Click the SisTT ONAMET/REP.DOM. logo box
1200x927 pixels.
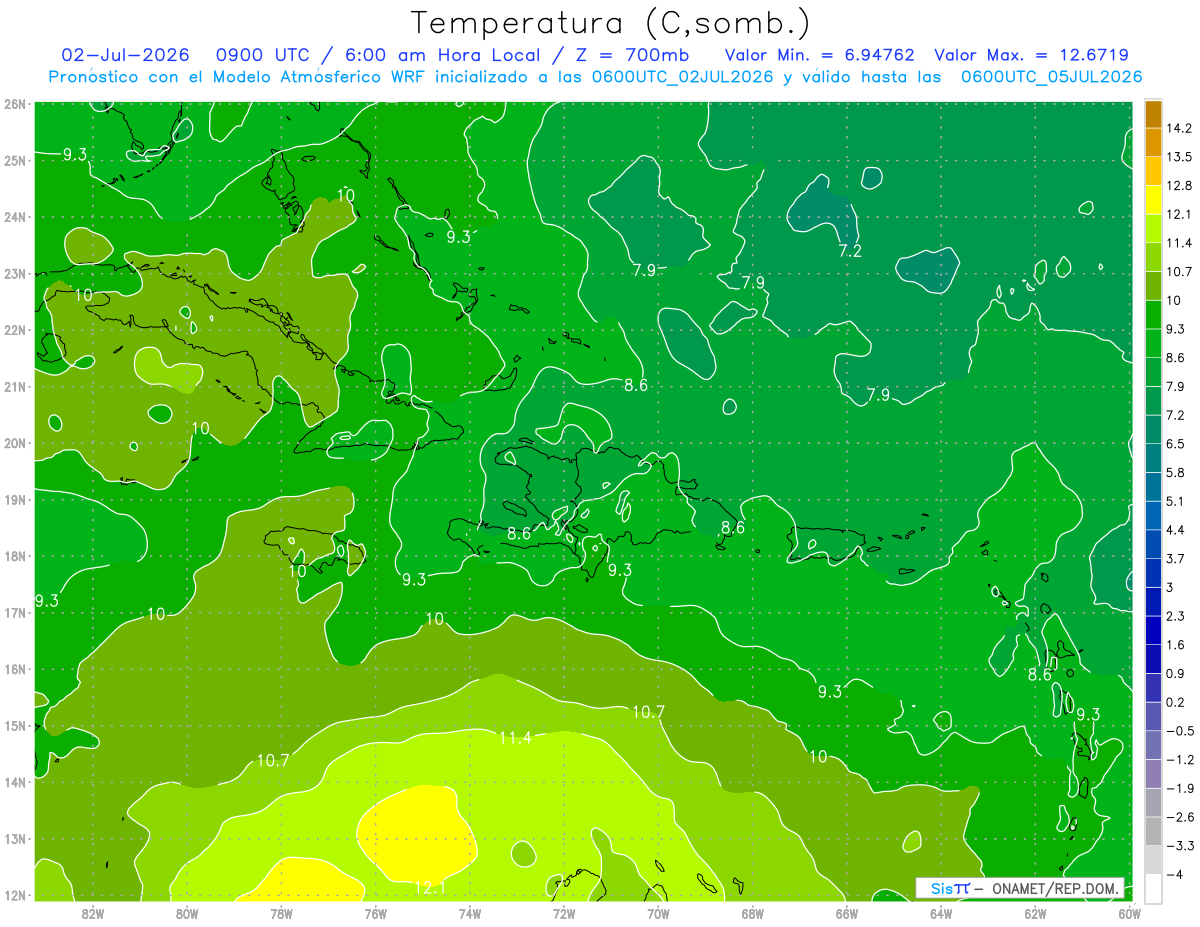click(1020, 888)
